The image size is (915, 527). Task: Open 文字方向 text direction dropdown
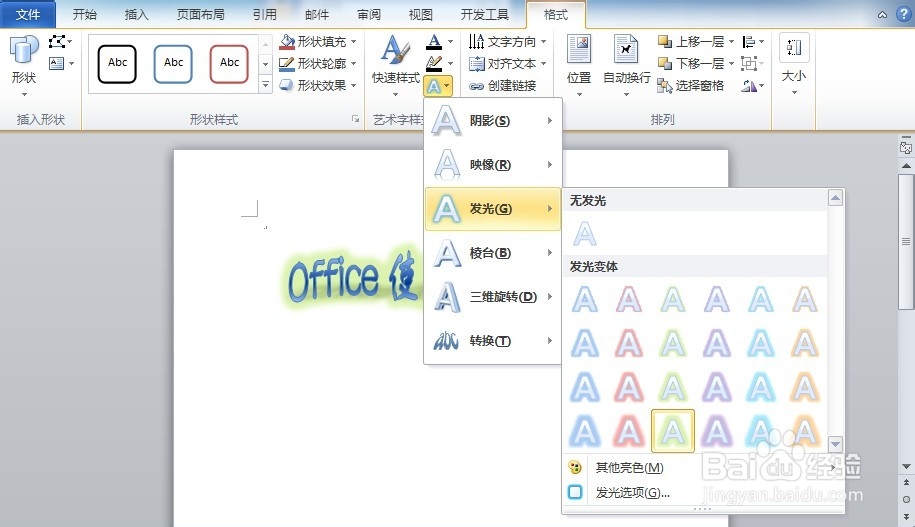click(508, 41)
